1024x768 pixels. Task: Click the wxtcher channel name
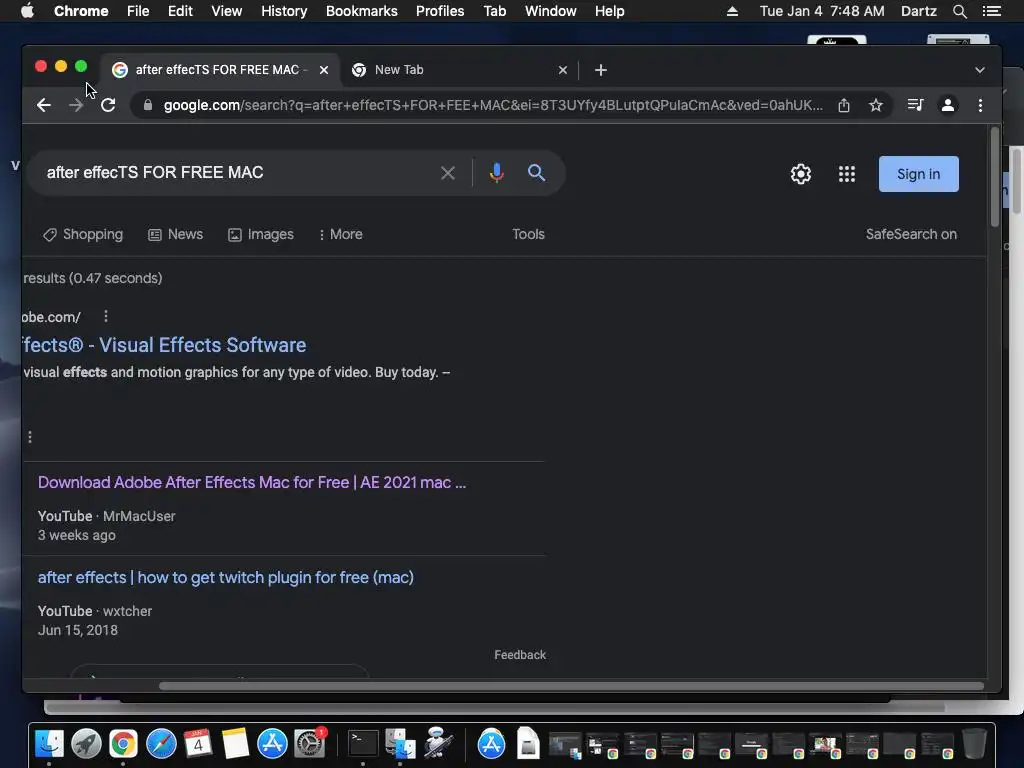127,612
